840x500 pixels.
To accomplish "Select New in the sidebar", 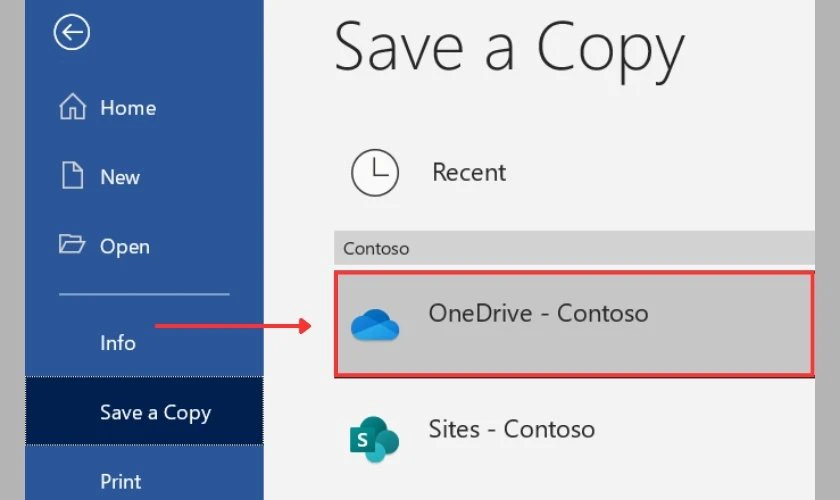I will pyautogui.click(x=144, y=176).
